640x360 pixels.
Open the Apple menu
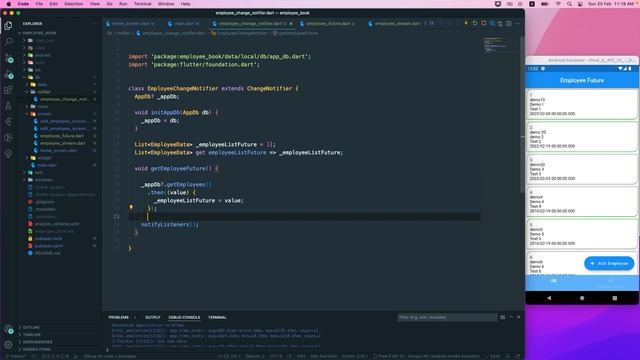(9, 4)
